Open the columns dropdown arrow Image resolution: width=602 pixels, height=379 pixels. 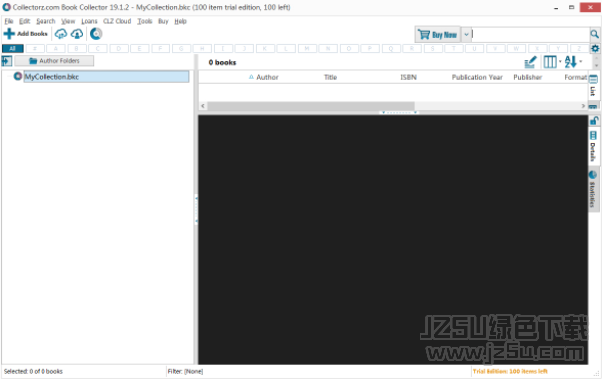click(x=560, y=61)
